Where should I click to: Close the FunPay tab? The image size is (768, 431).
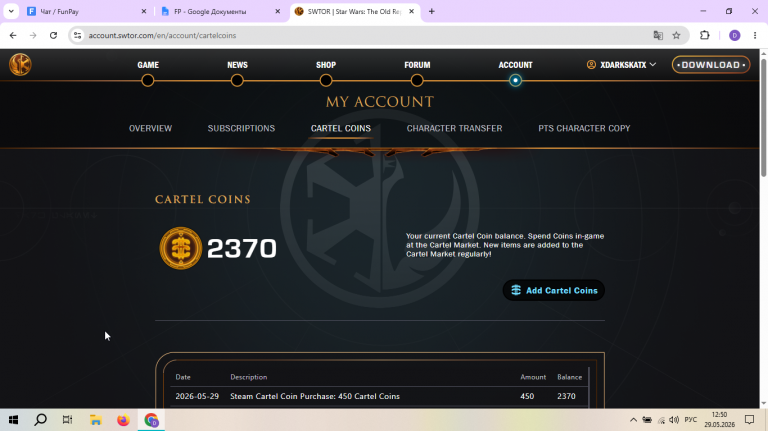coord(144,11)
